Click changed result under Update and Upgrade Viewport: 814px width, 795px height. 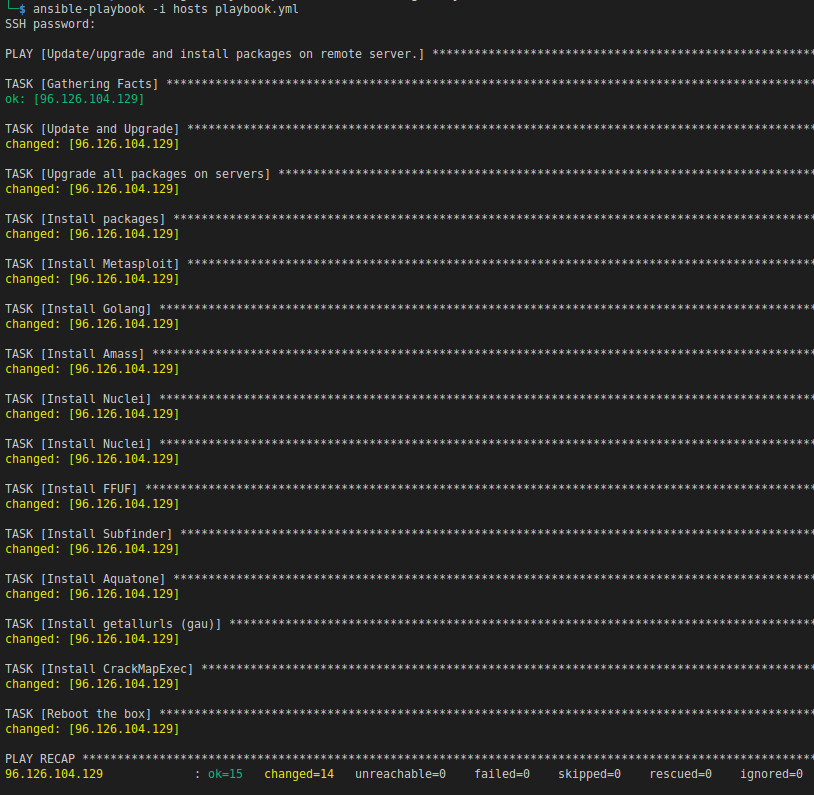coord(92,144)
